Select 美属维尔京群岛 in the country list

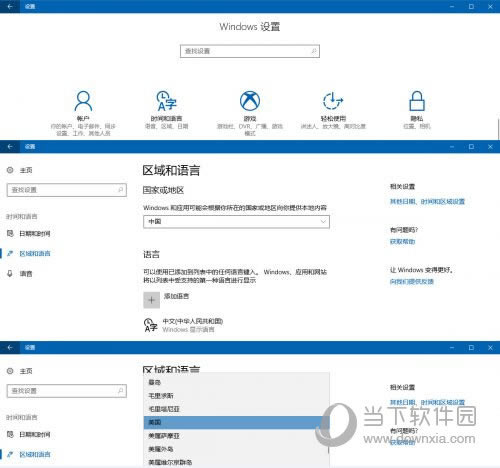236,462
